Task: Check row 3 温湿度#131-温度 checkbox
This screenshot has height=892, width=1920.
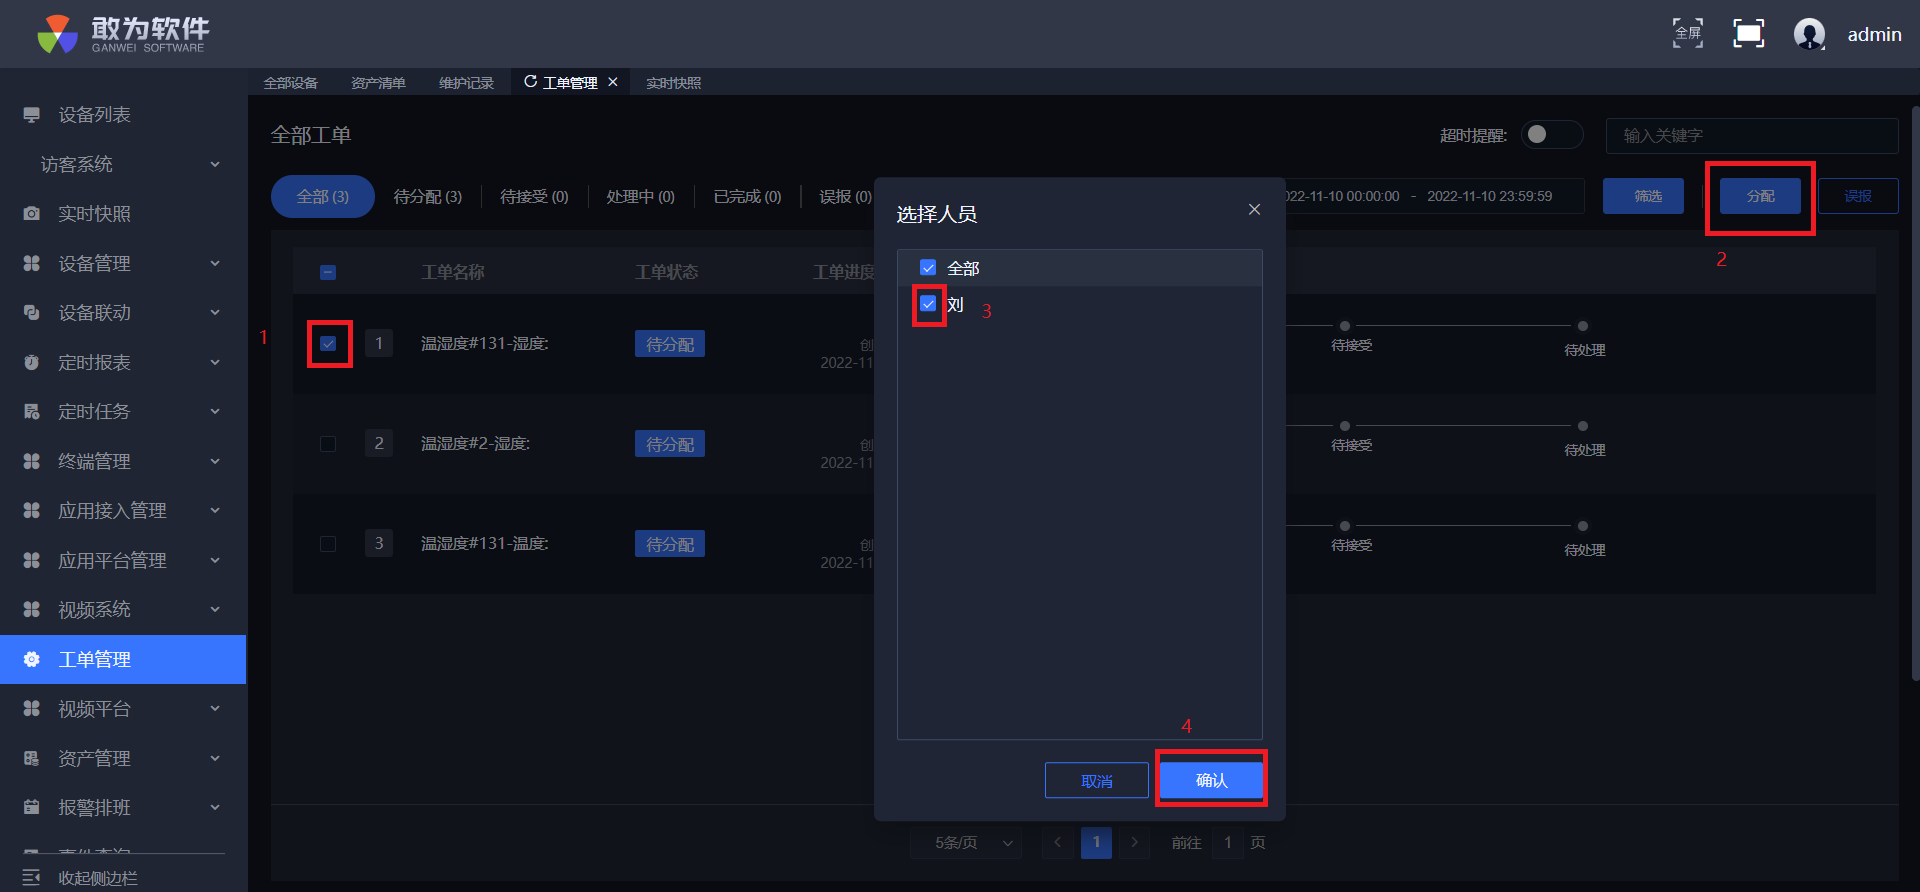Action: pyautogui.click(x=328, y=544)
